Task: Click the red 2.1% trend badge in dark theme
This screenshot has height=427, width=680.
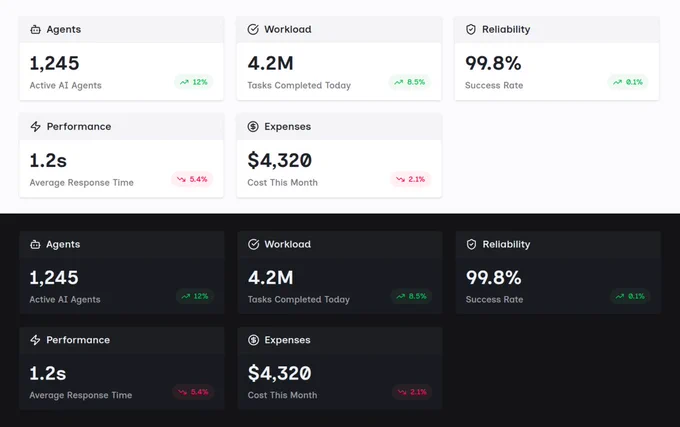Action: coord(412,392)
